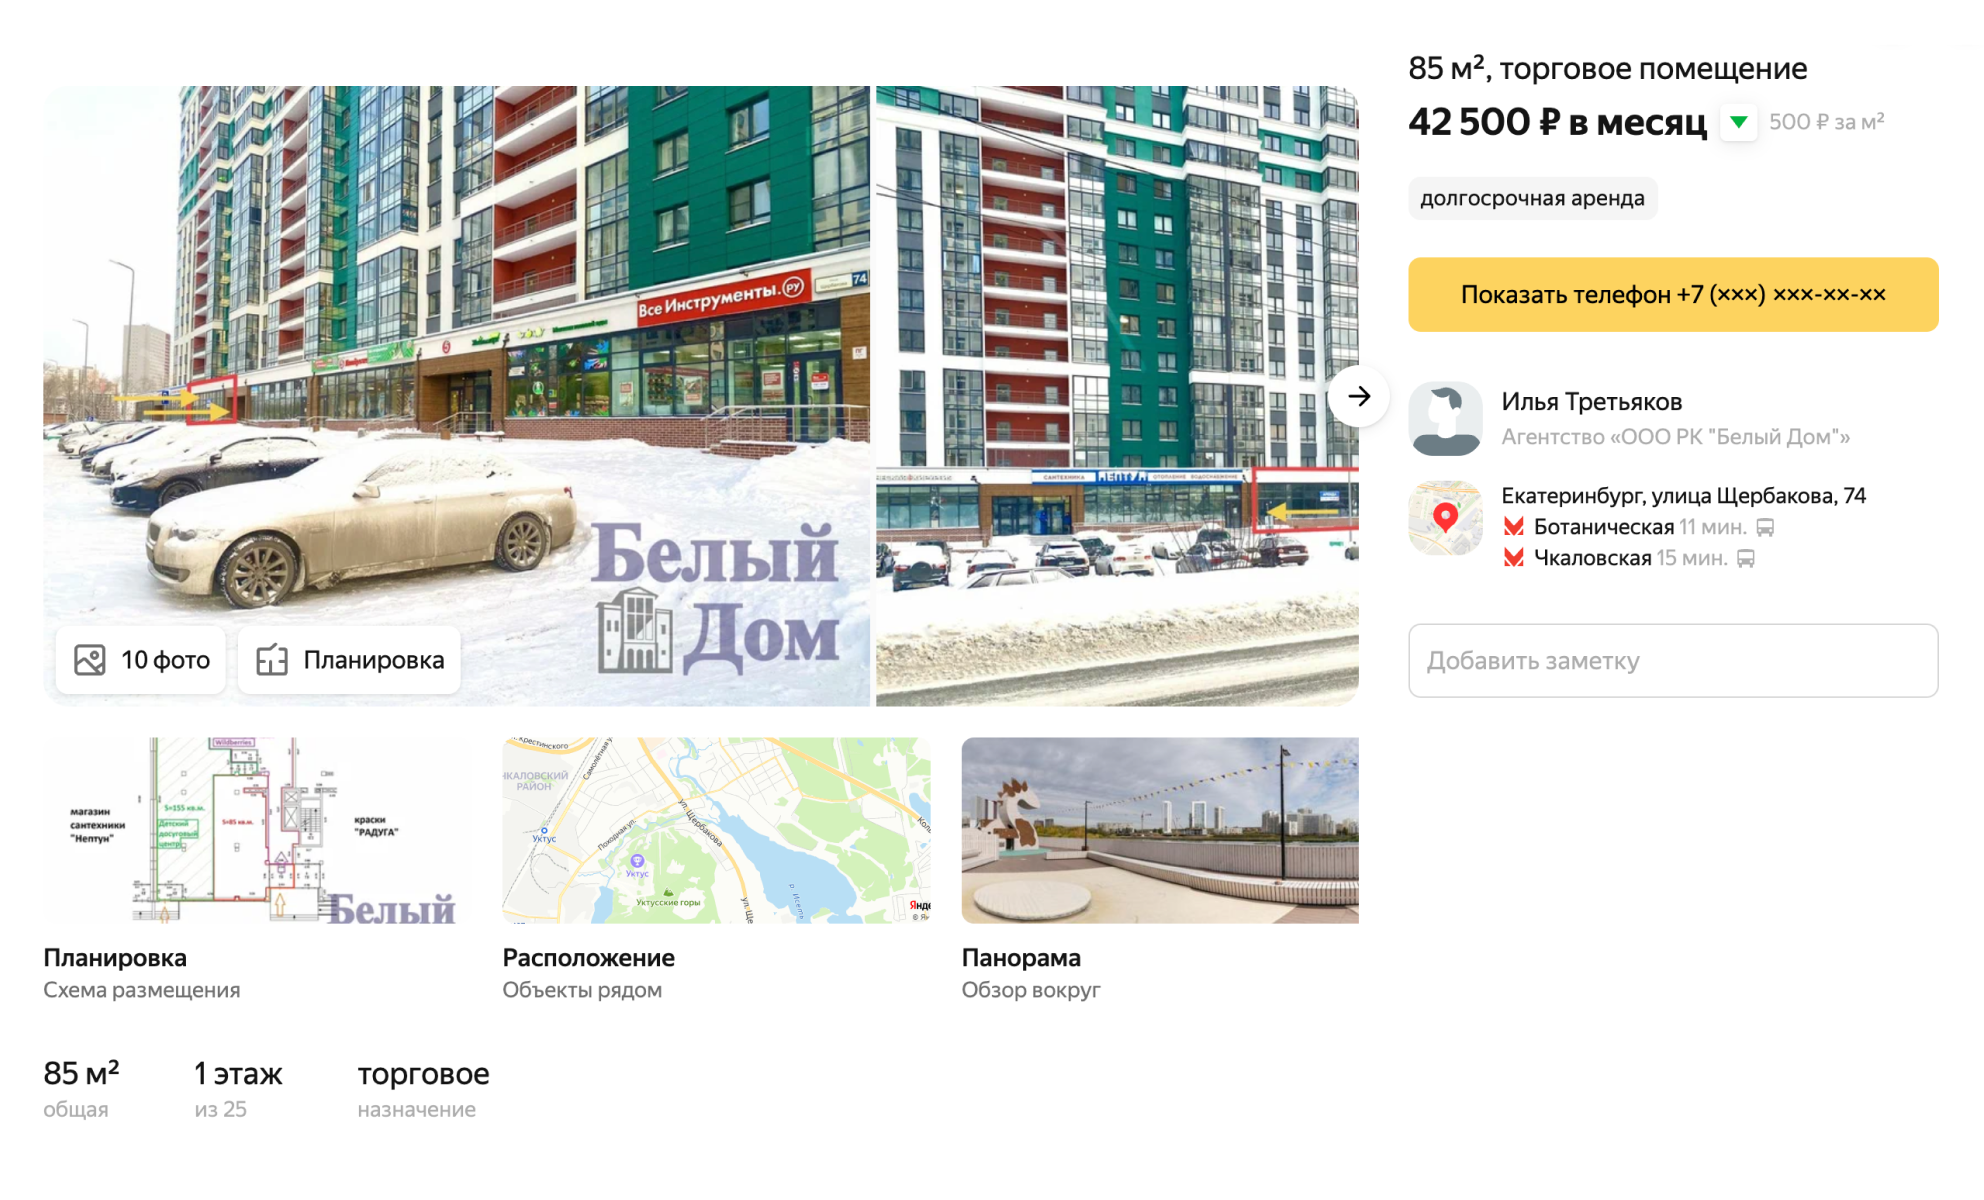1984x1200 pixels.
Task: Click the долгосрочная аренда tag
Action: coord(1532,198)
